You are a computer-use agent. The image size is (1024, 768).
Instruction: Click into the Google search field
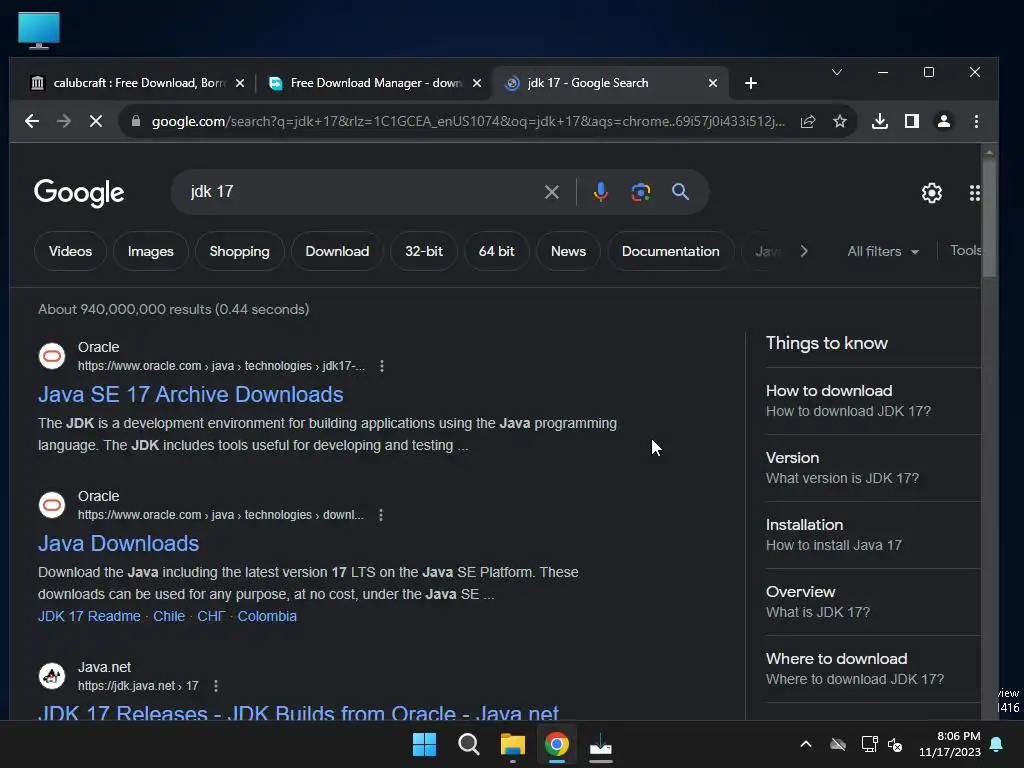[362, 192]
